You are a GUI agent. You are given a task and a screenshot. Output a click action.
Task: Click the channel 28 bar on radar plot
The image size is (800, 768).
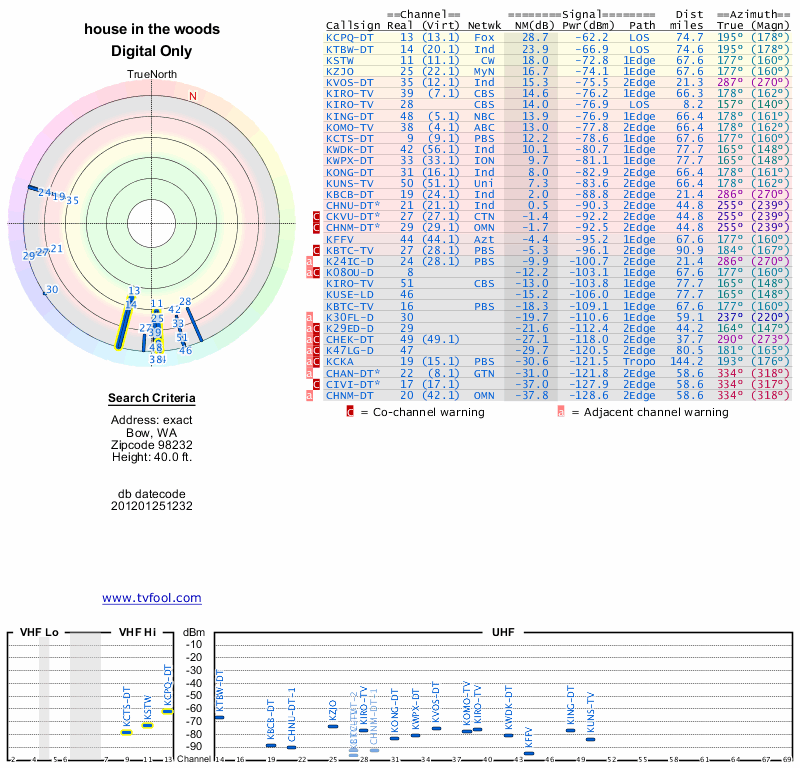pyautogui.click(x=193, y=323)
